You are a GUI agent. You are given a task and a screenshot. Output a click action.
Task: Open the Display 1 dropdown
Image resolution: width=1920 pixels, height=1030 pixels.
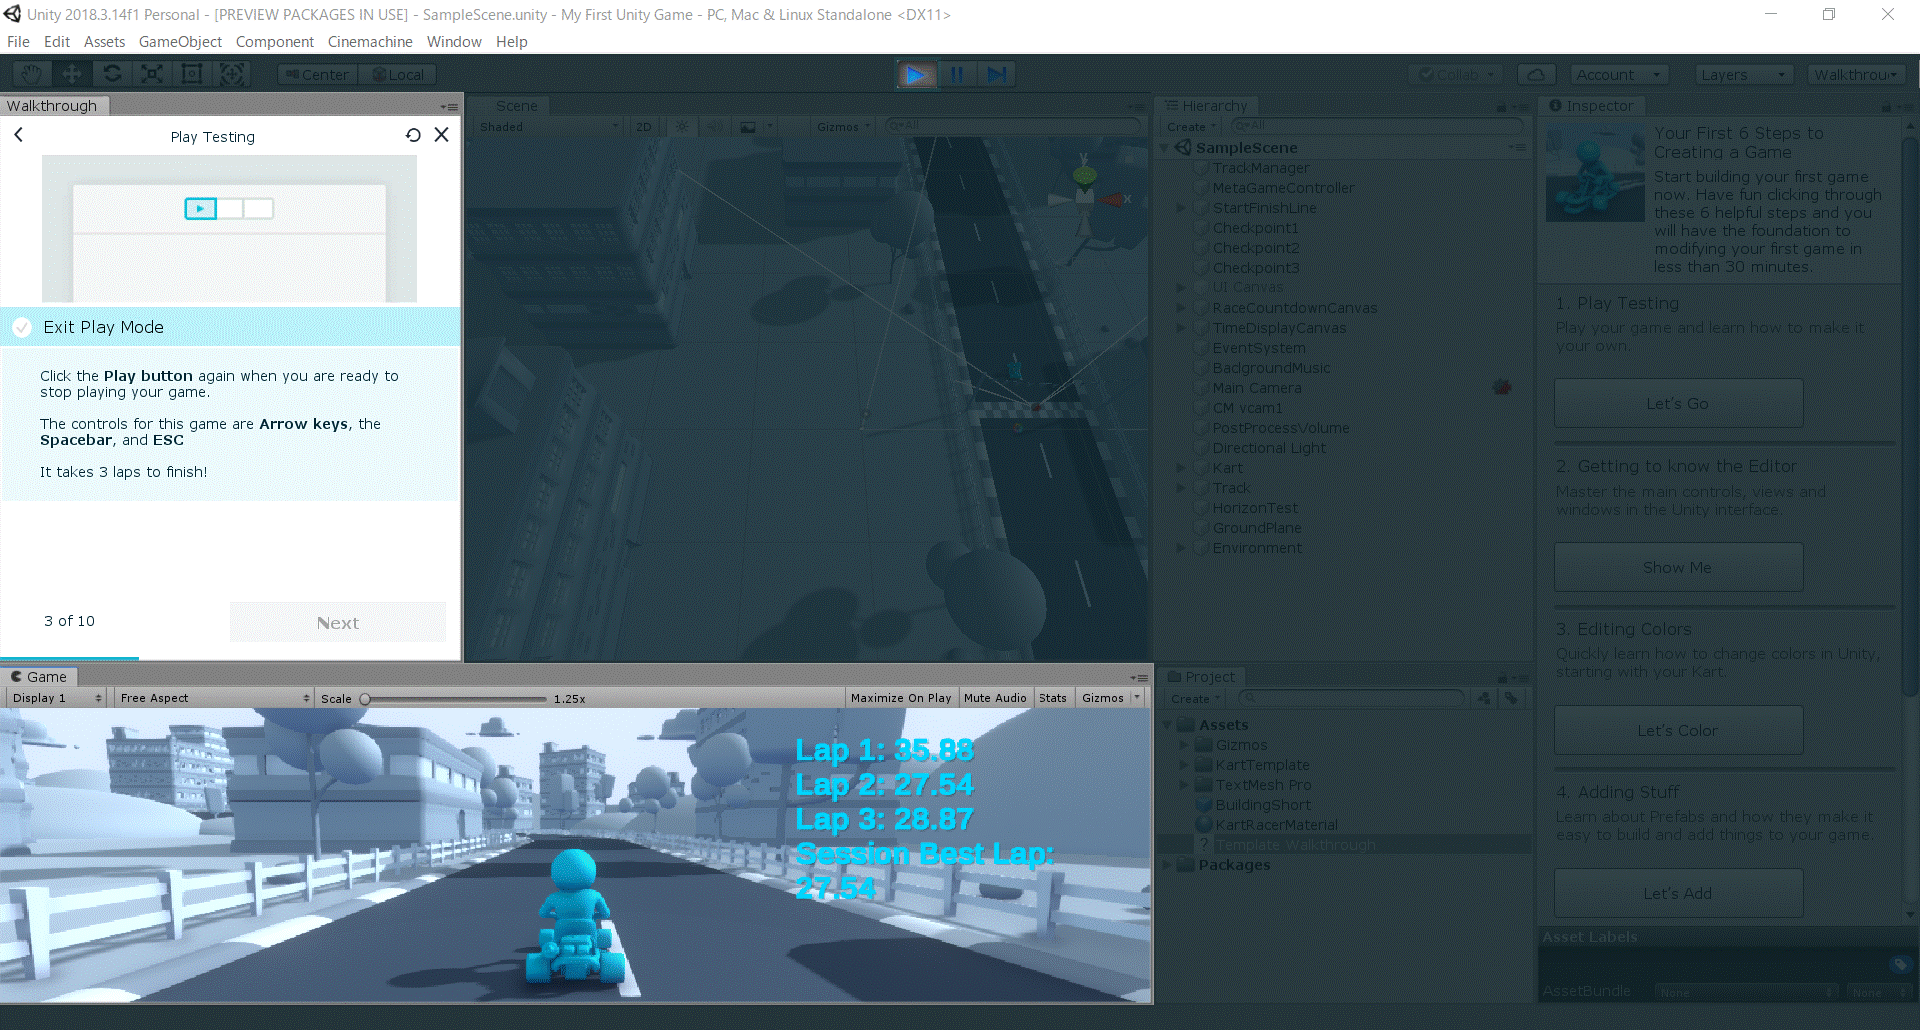[57, 698]
